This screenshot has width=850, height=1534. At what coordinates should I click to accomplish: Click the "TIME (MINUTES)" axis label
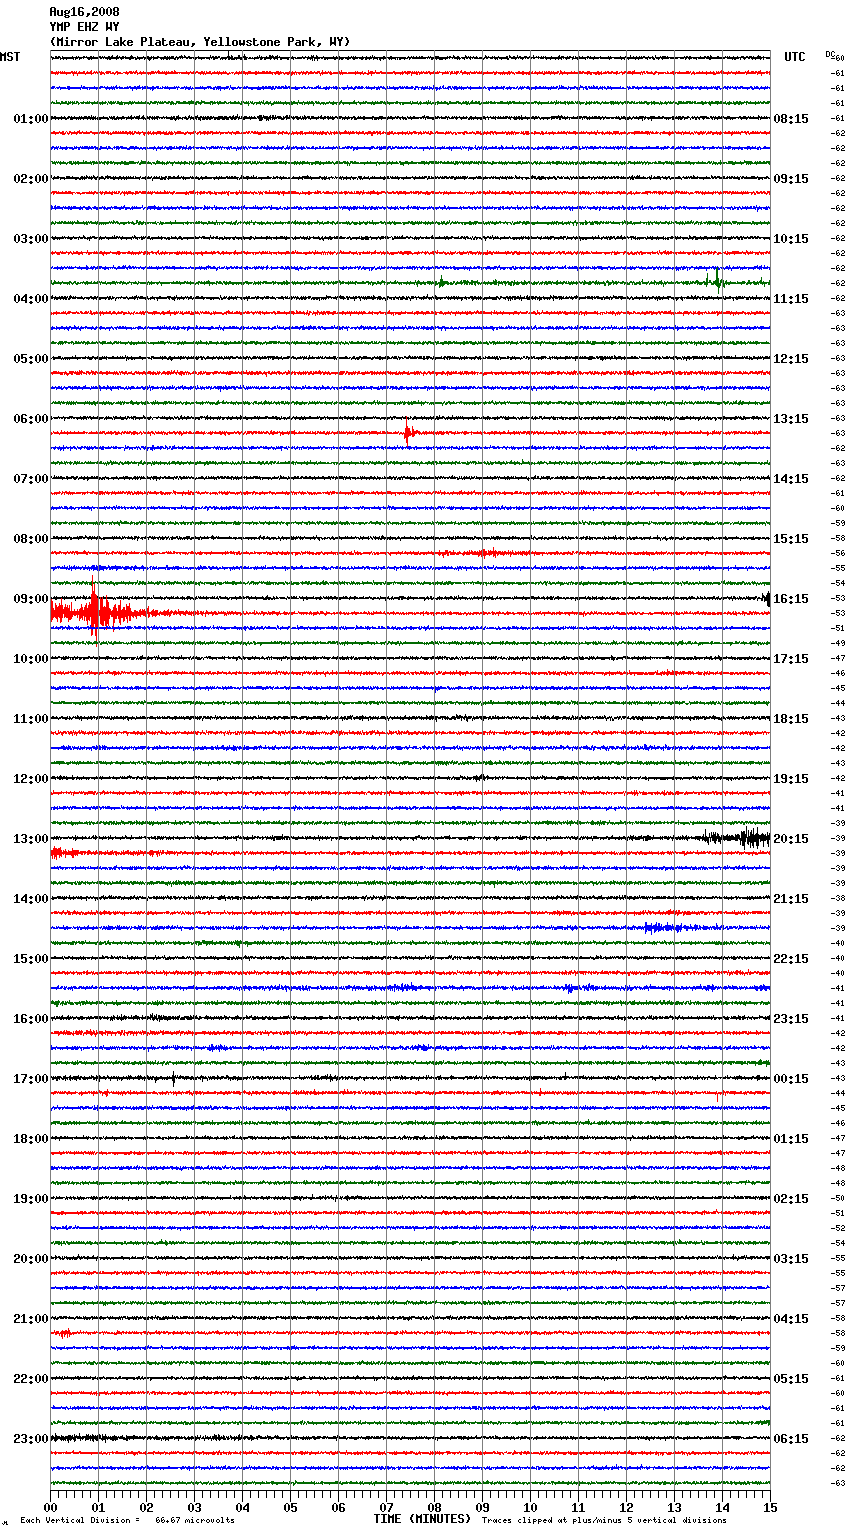coord(422,1518)
